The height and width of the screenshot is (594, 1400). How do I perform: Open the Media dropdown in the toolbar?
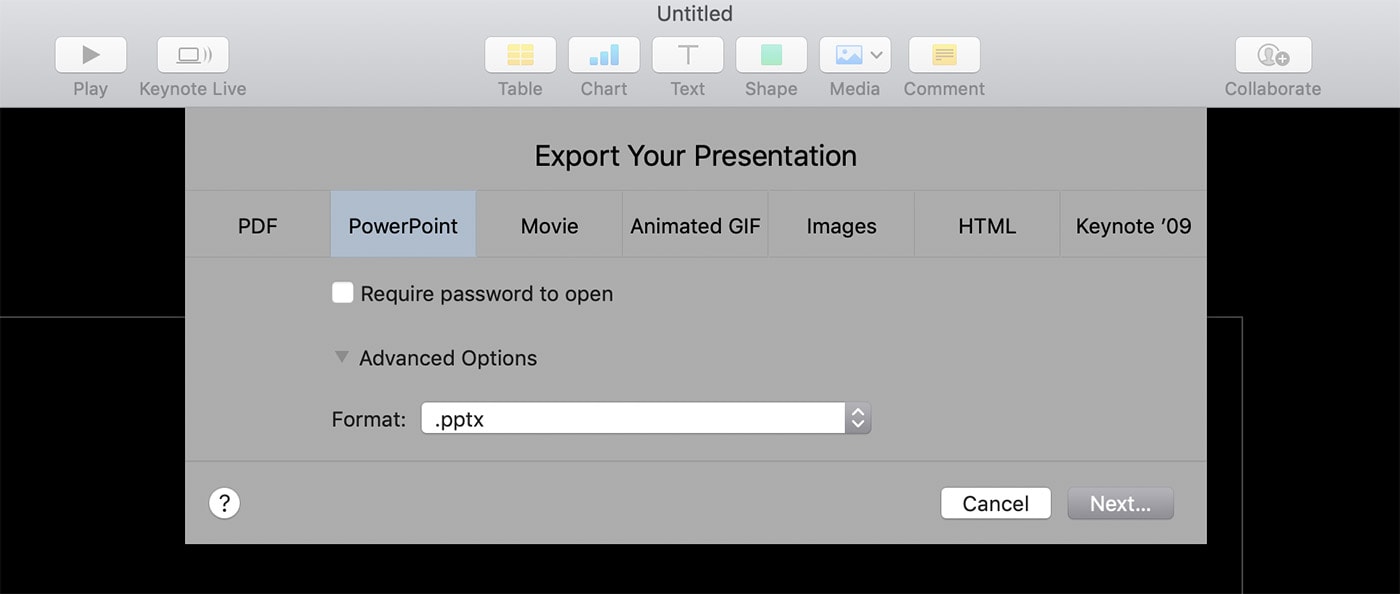point(855,55)
